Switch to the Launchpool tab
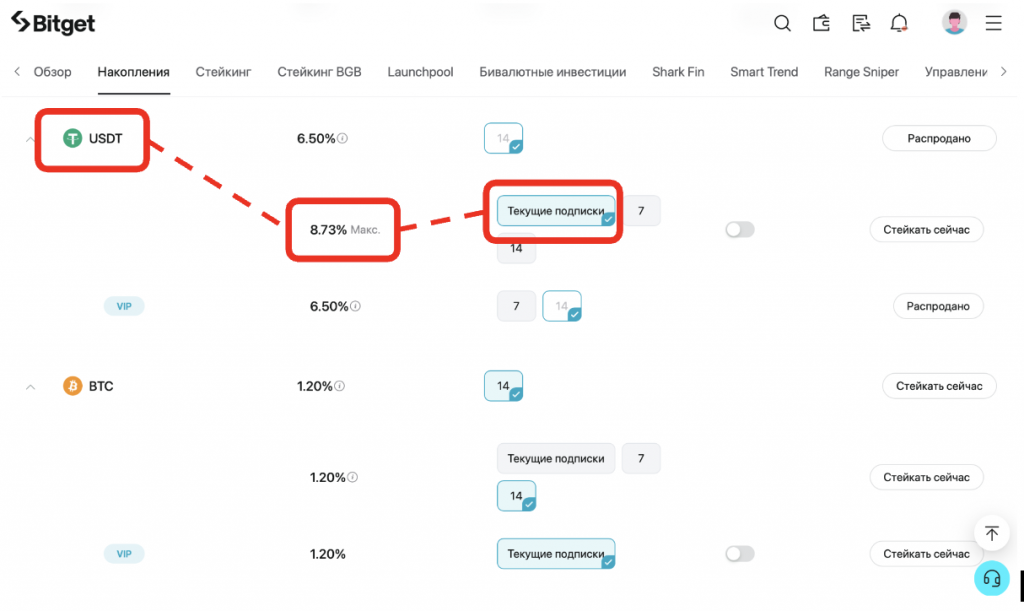1024x611 pixels. (x=420, y=72)
